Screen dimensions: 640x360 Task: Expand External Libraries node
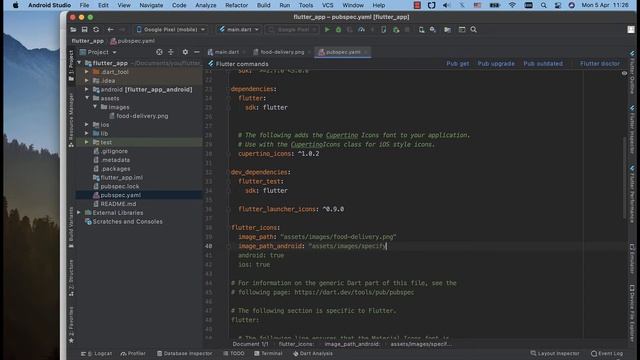pyautogui.click(x=79, y=213)
